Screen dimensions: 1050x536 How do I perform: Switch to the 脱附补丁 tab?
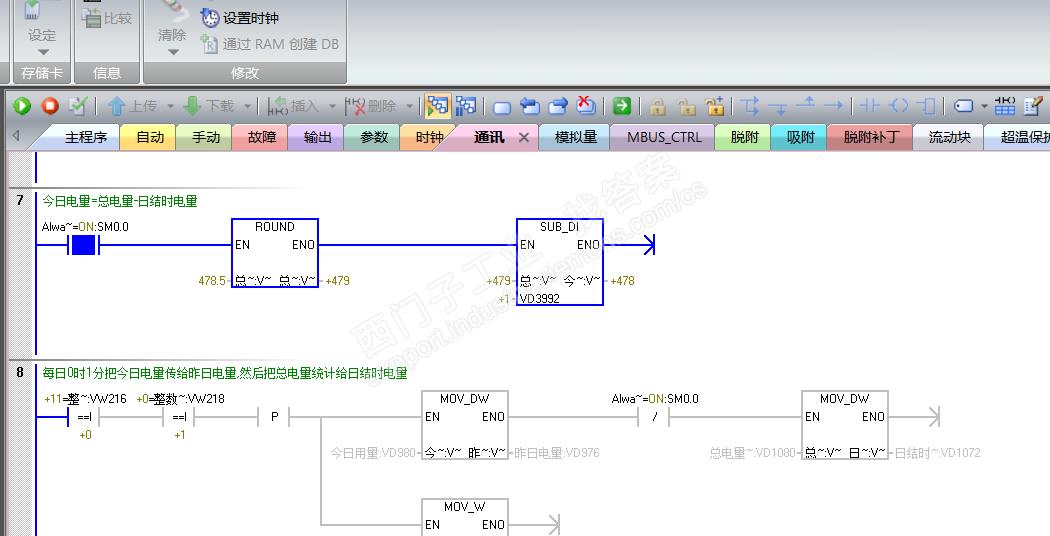[x=871, y=137]
